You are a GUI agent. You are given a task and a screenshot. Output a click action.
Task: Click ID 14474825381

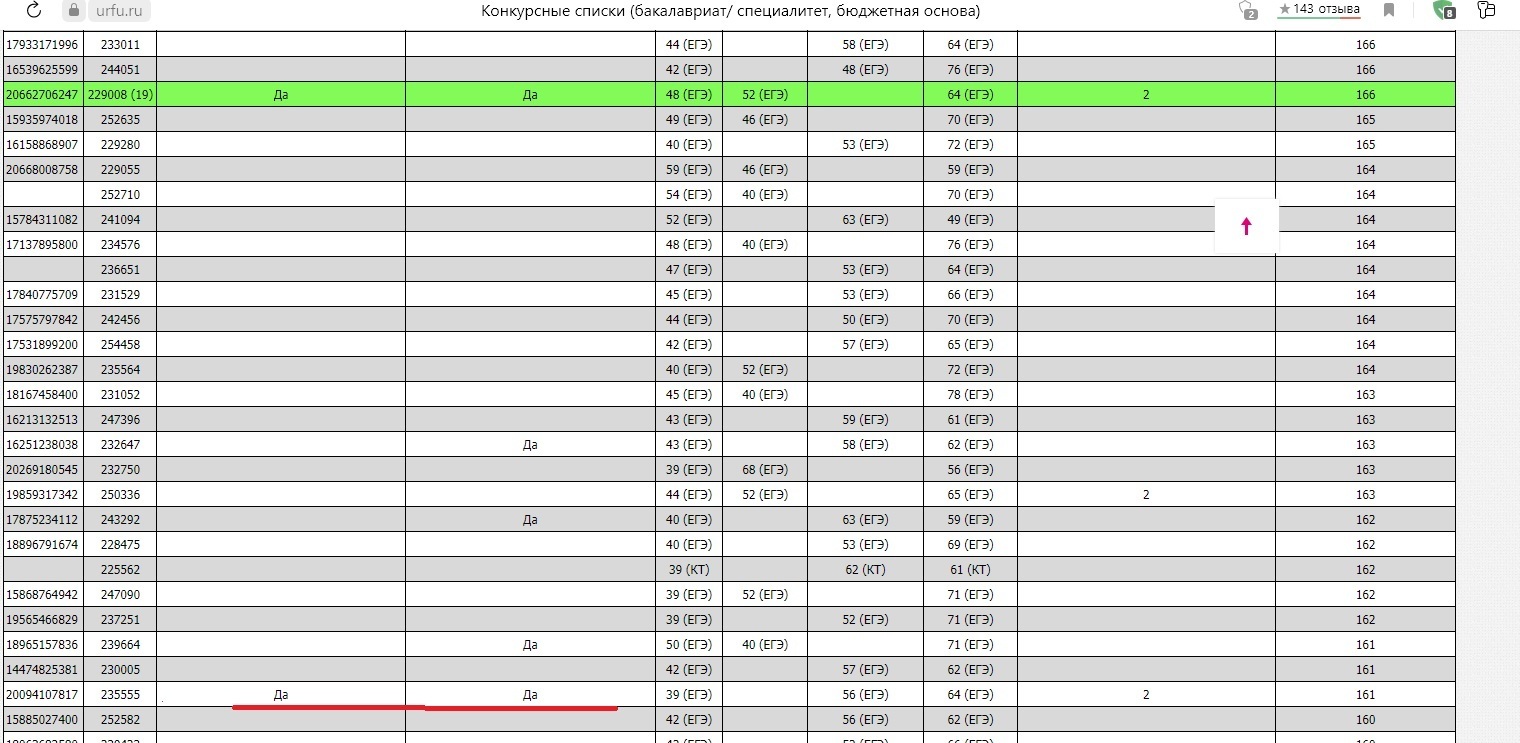pyautogui.click(x=42, y=670)
